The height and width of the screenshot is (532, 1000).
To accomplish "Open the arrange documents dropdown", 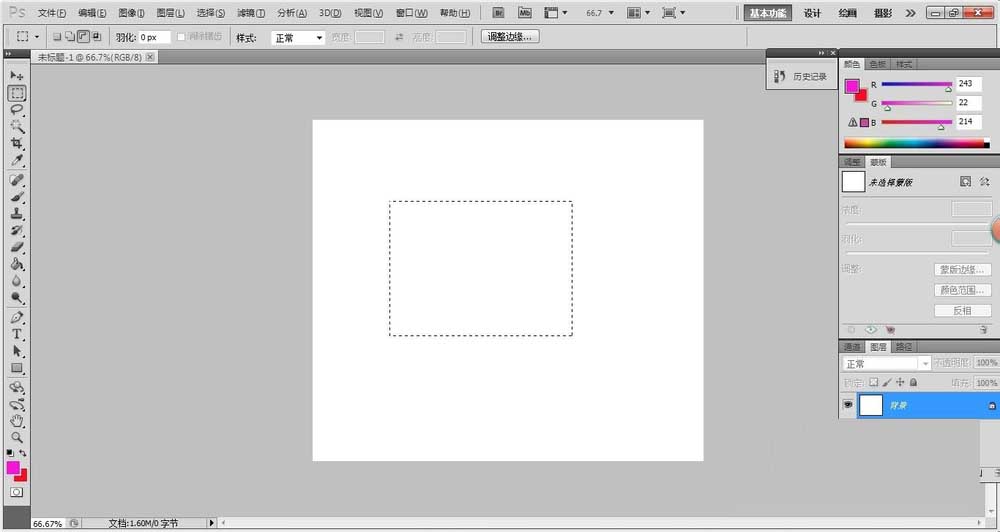I will click(638, 13).
